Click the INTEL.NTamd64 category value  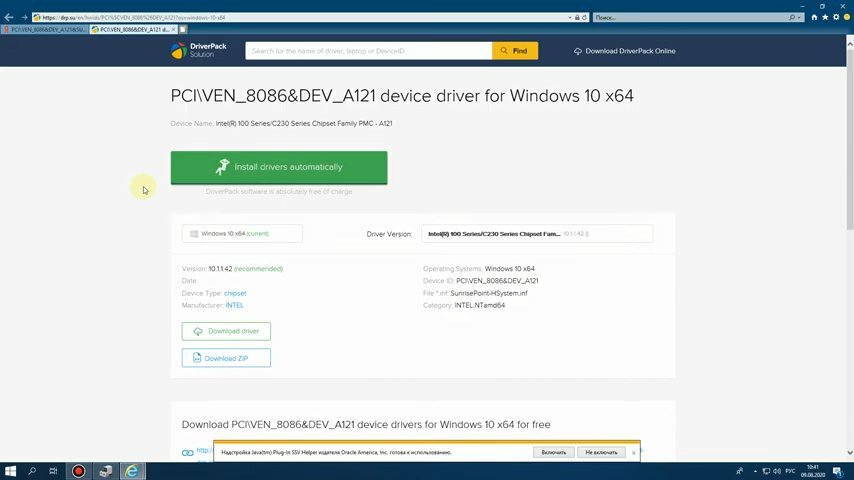480,305
